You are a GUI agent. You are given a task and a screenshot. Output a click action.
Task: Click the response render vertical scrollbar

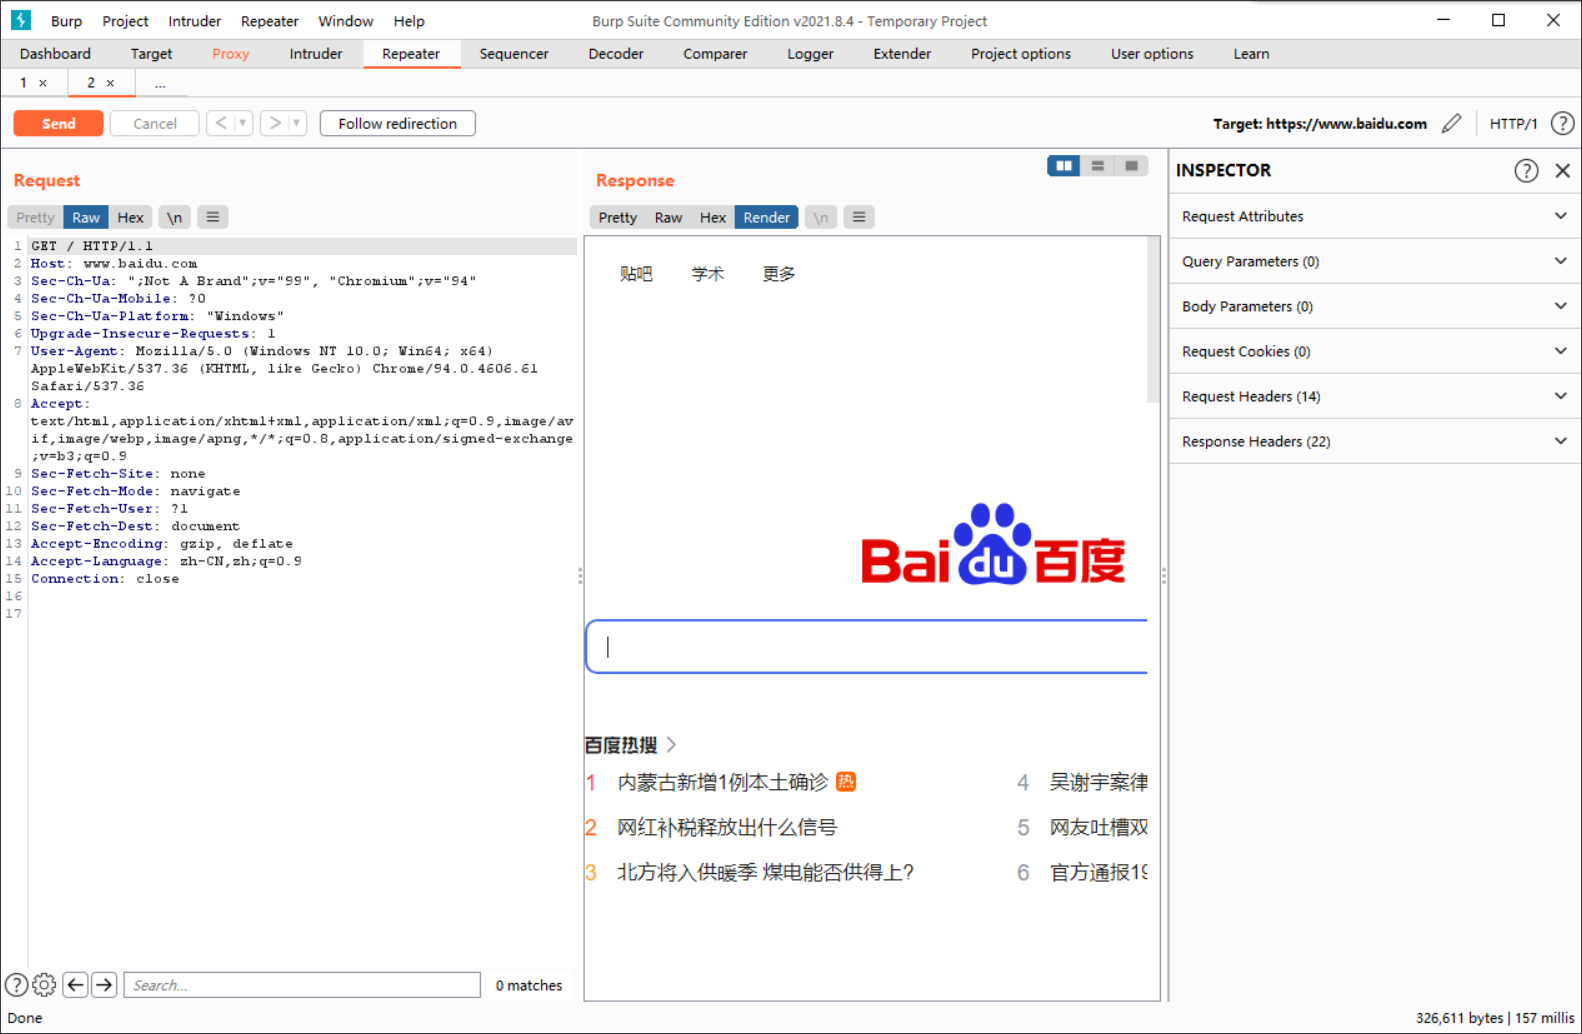tap(1153, 320)
